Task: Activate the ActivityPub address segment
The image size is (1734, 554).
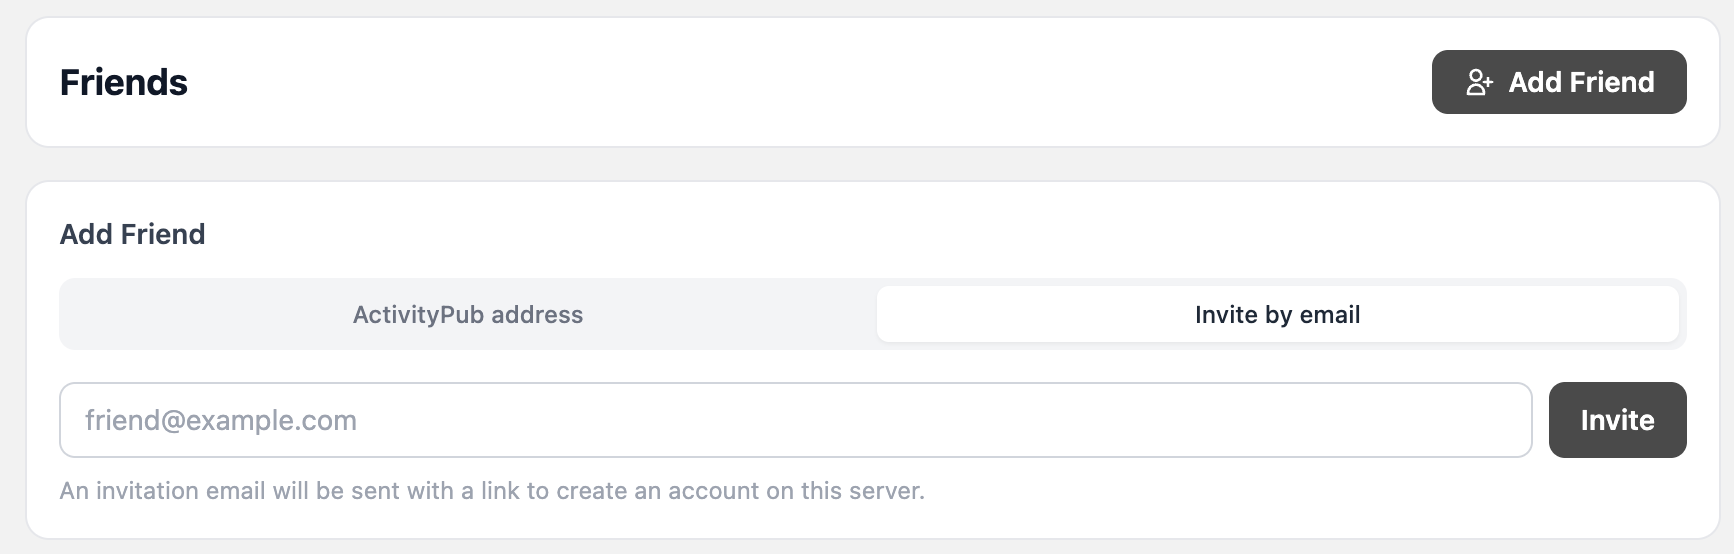Action: pos(467,315)
